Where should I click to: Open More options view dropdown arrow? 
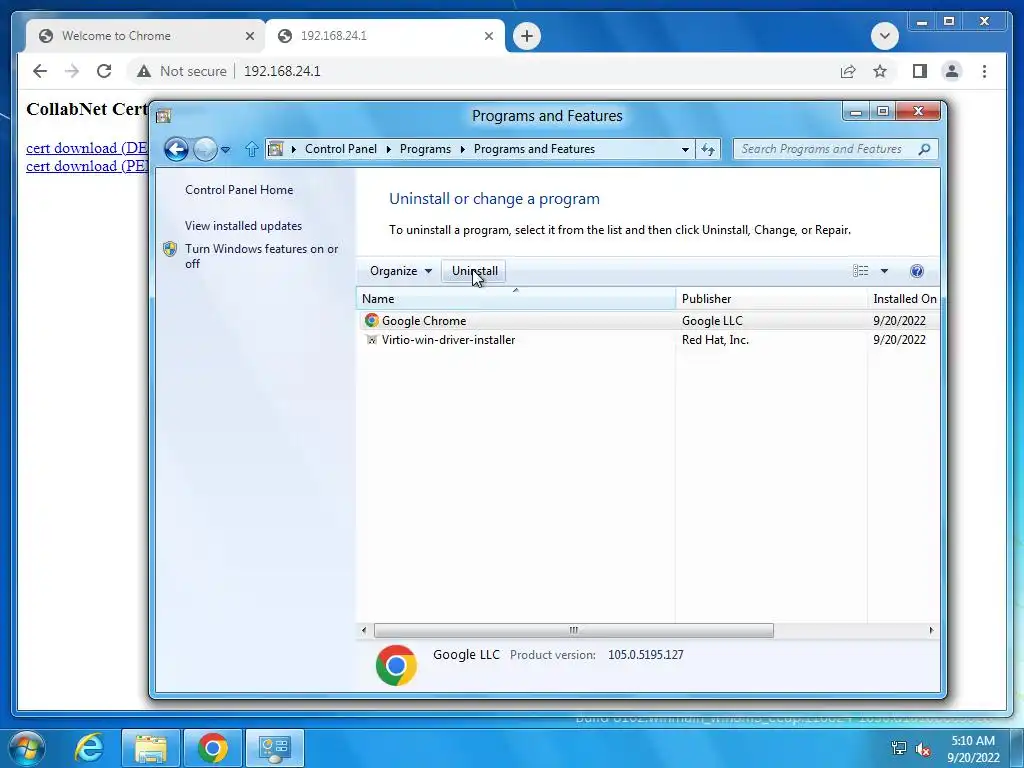[x=884, y=271]
